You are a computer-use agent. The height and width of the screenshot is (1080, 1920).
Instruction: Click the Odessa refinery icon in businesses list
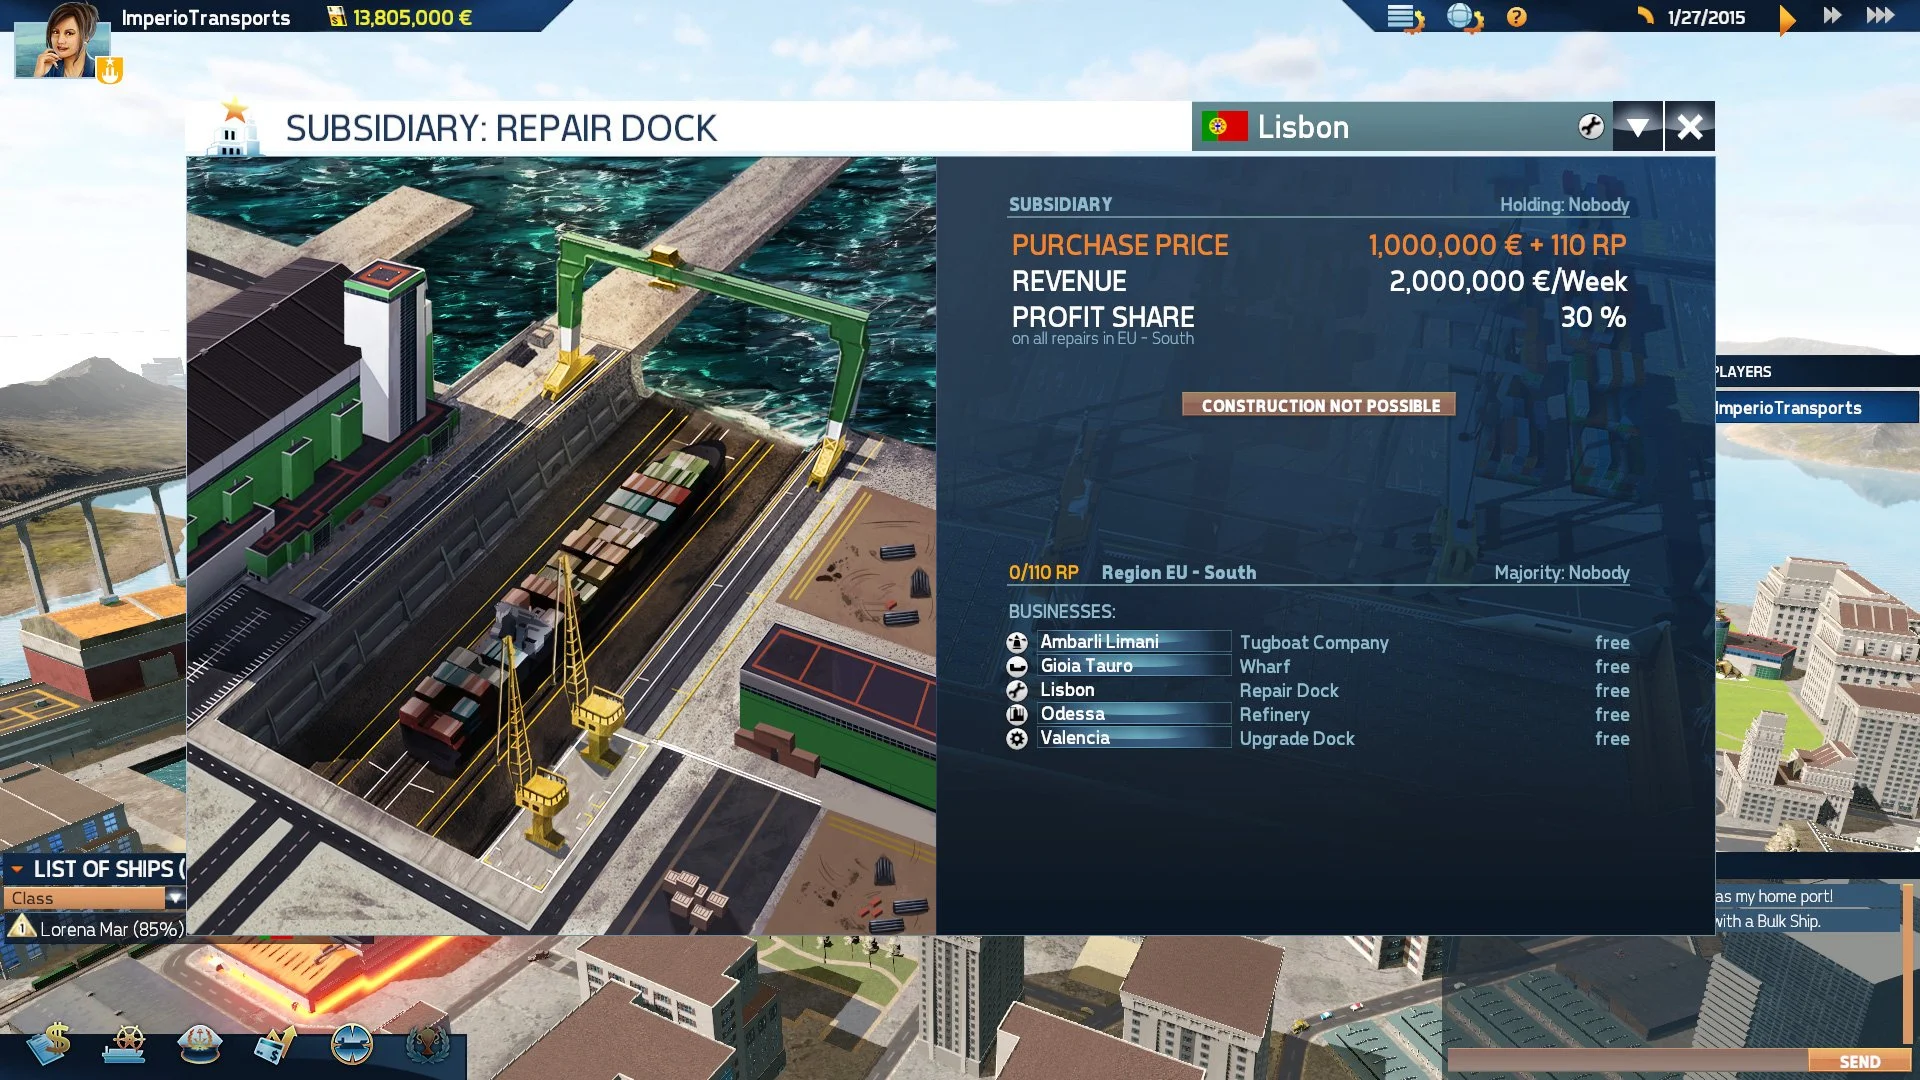pyautogui.click(x=1017, y=714)
